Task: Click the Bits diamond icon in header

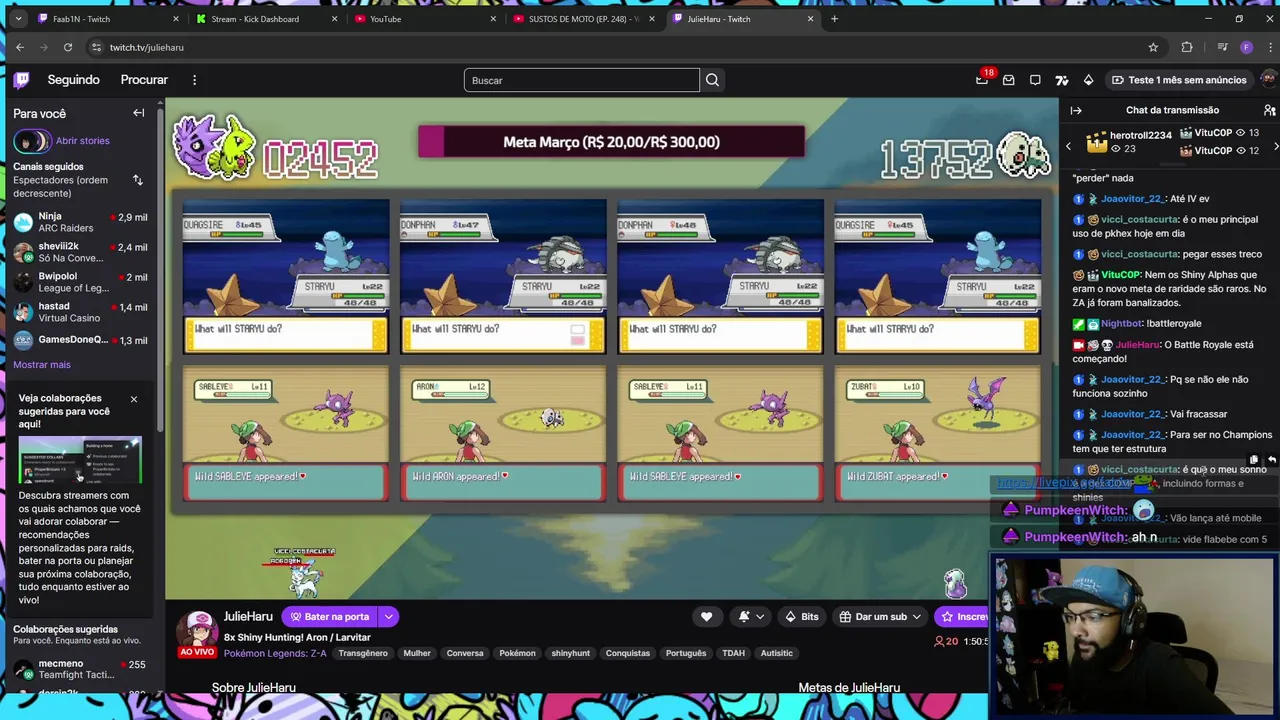Action: click(x=1089, y=80)
